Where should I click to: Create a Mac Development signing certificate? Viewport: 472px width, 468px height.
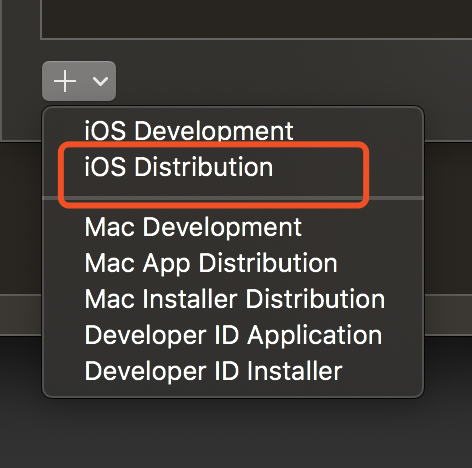coord(193,227)
